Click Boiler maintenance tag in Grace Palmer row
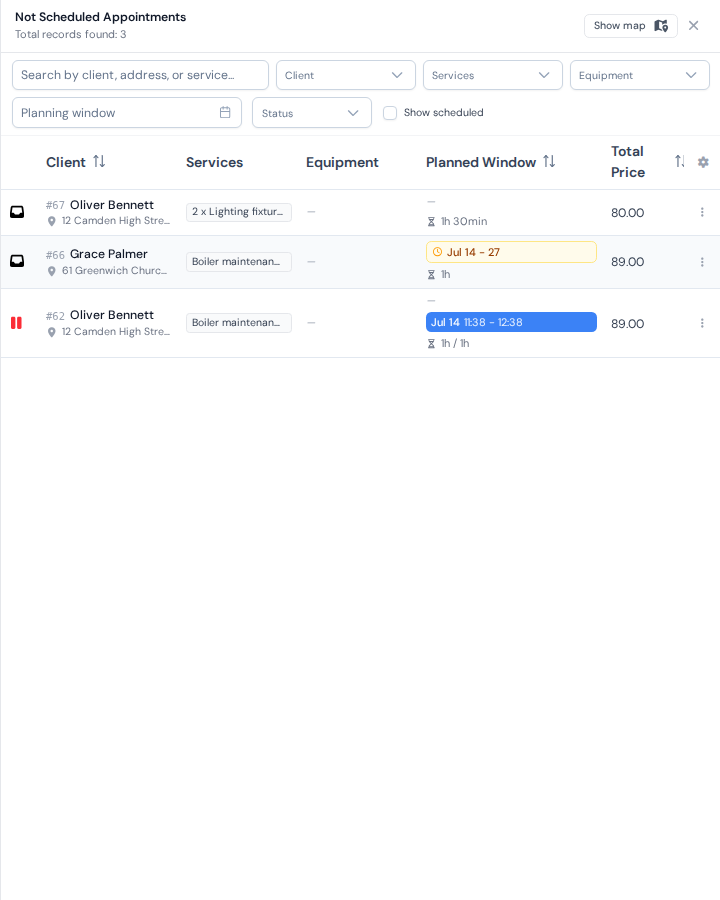720x900 pixels. pyautogui.click(x=239, y=262)
